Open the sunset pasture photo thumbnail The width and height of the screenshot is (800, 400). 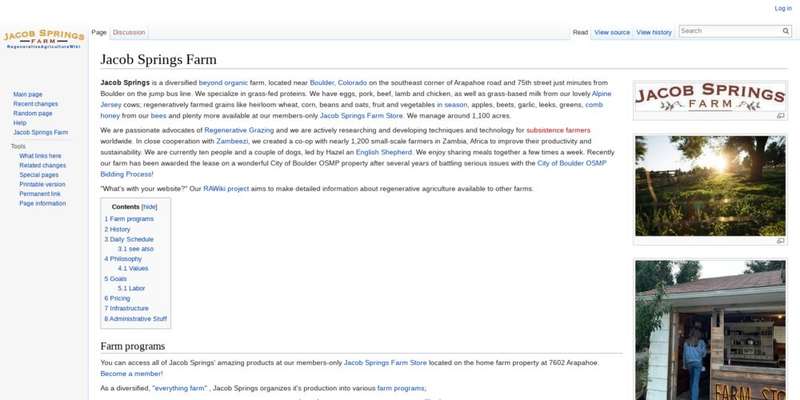(710, 186)
